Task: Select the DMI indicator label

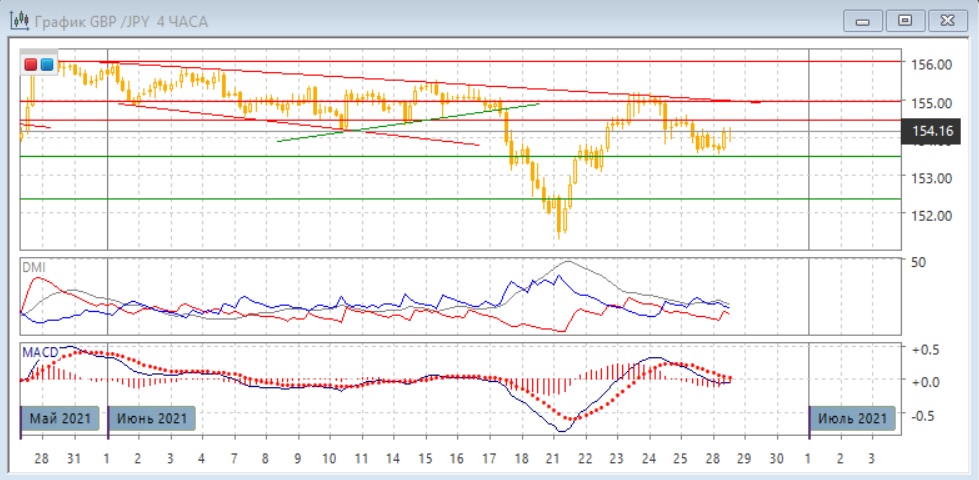Action: coord(35,267)
